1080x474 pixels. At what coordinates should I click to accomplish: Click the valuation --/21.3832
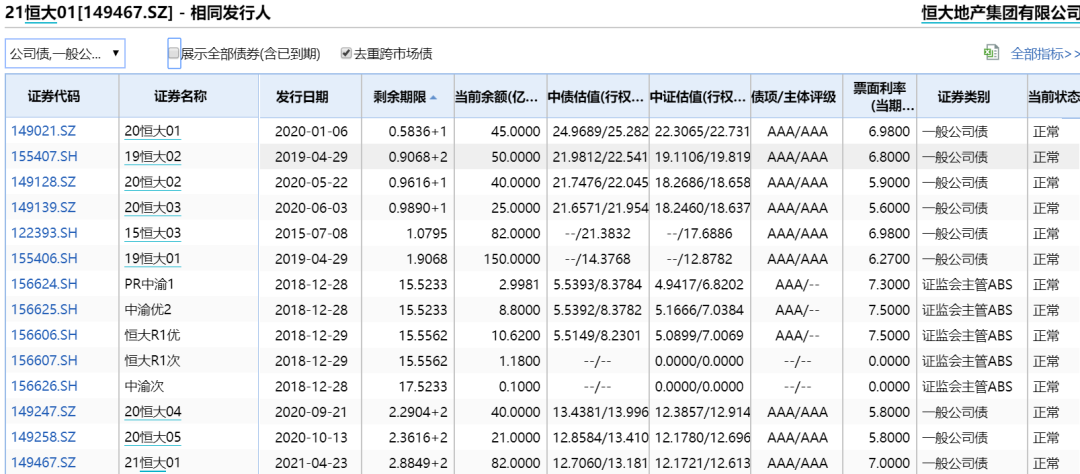pyautogui.click(x=597, y=234)
